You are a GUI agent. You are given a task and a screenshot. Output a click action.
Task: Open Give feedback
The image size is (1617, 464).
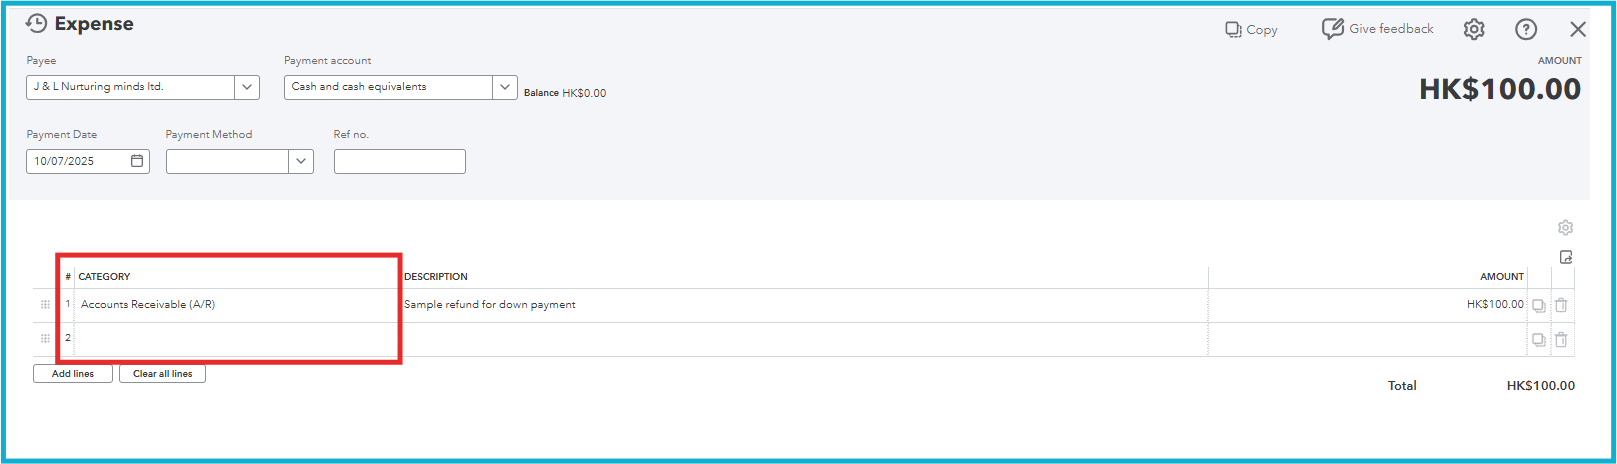pos(1378,29)
